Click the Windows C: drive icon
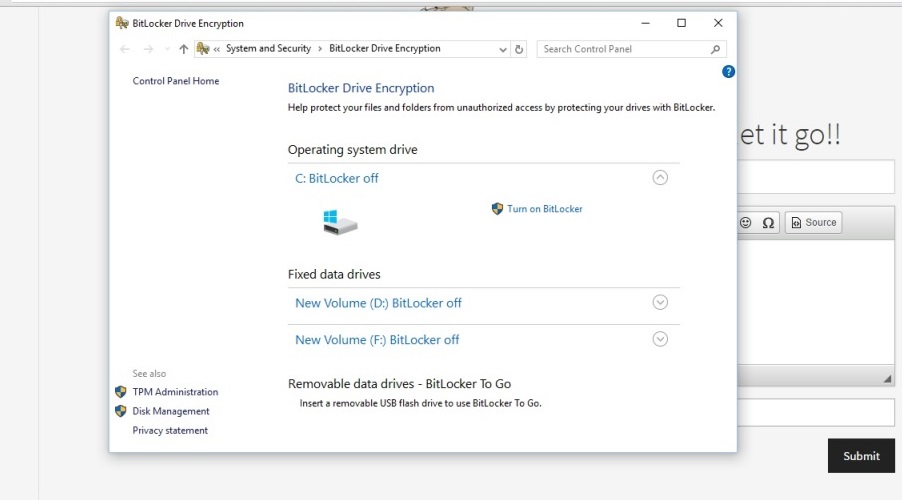Image resolution: width=902 pixels, height=500 pixels. coord(339,222)
